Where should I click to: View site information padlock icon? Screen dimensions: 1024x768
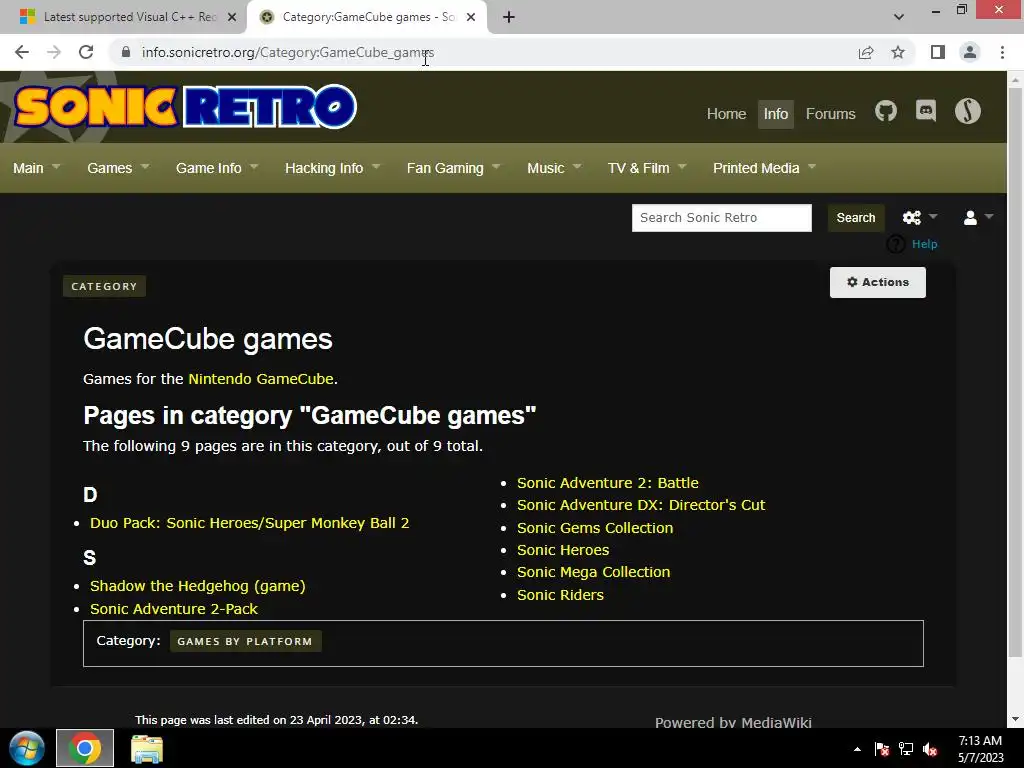click(126, 52)
